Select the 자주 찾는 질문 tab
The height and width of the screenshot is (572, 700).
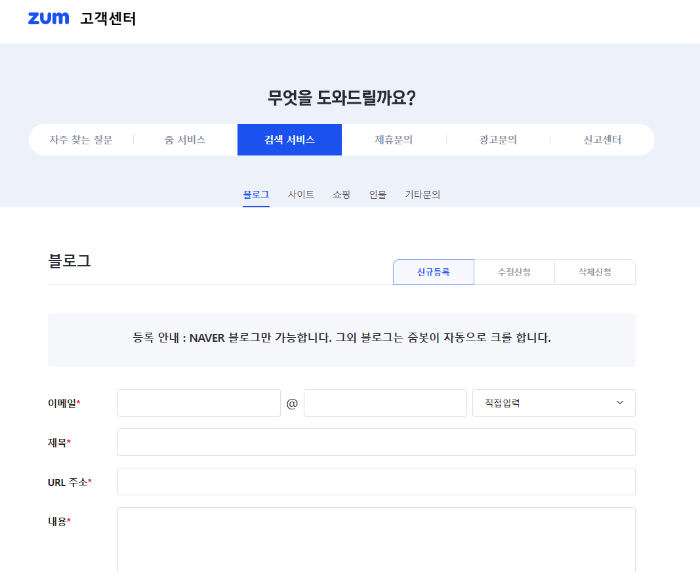point(81,140)
